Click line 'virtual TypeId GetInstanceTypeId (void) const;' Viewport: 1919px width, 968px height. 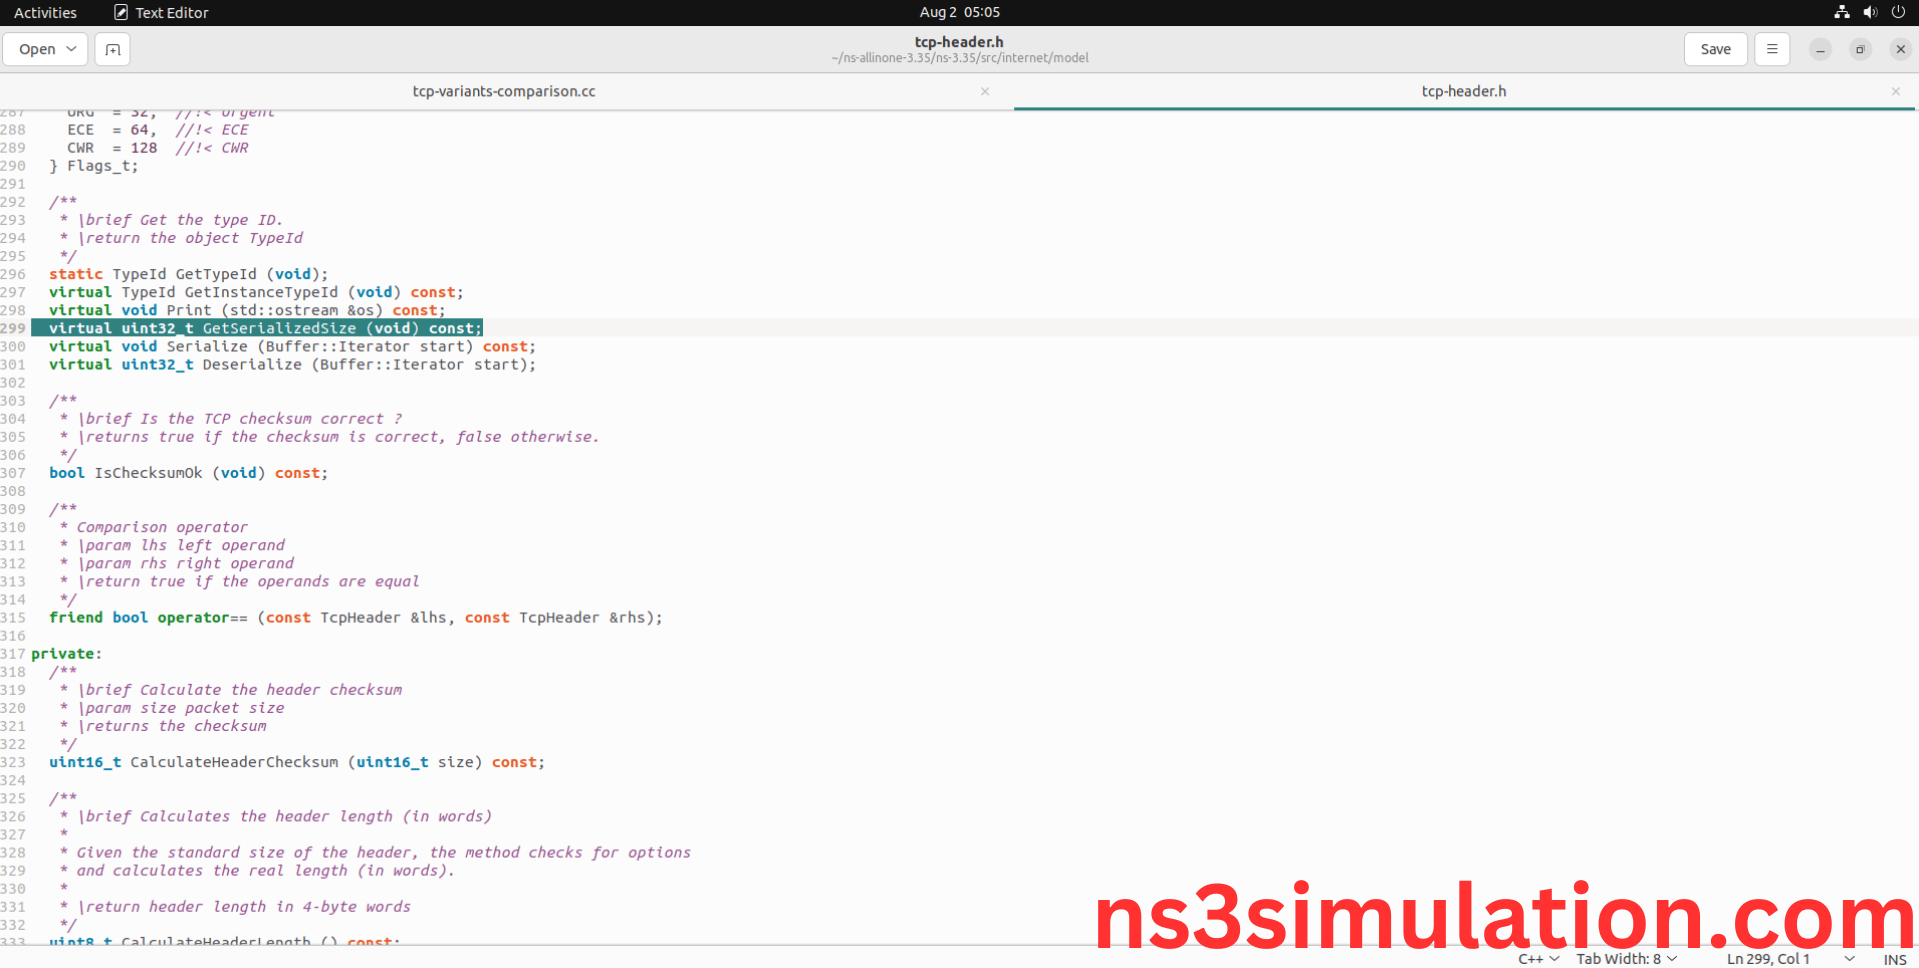(x=256, y=292)
